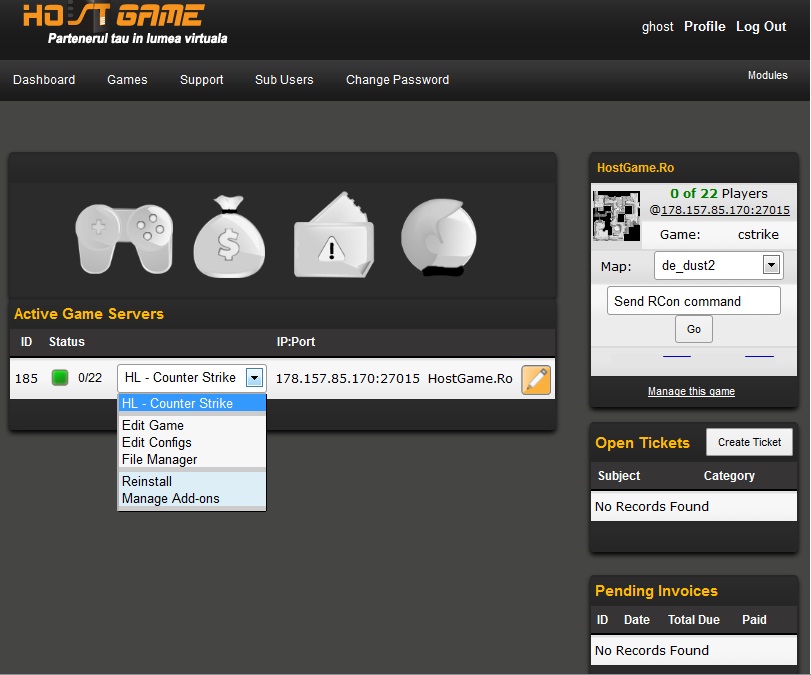Screen dimensions: 811x675
Task: Click the Total Due column header
Action: pos(694,620)
